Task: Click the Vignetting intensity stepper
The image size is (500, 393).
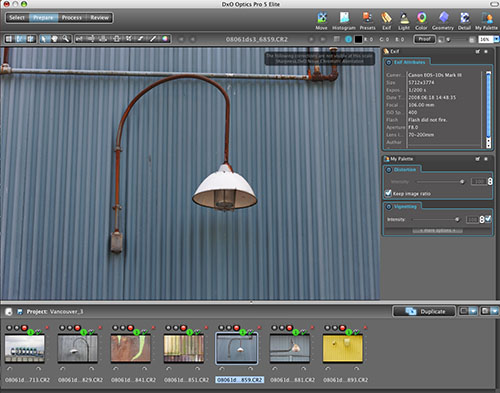Action: [x=482, y=219]
